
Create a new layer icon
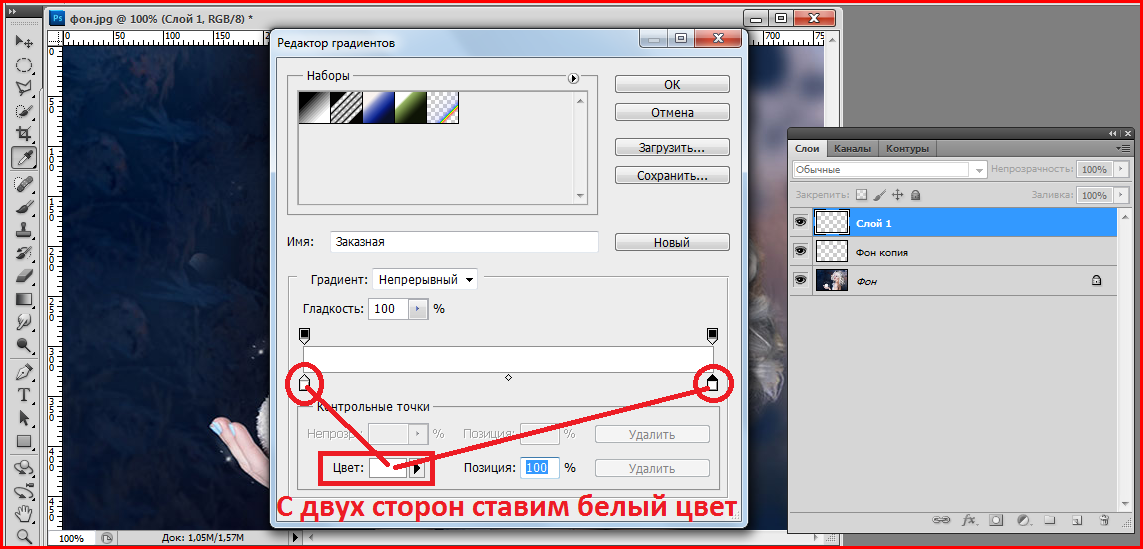(x=1077, y=520)
